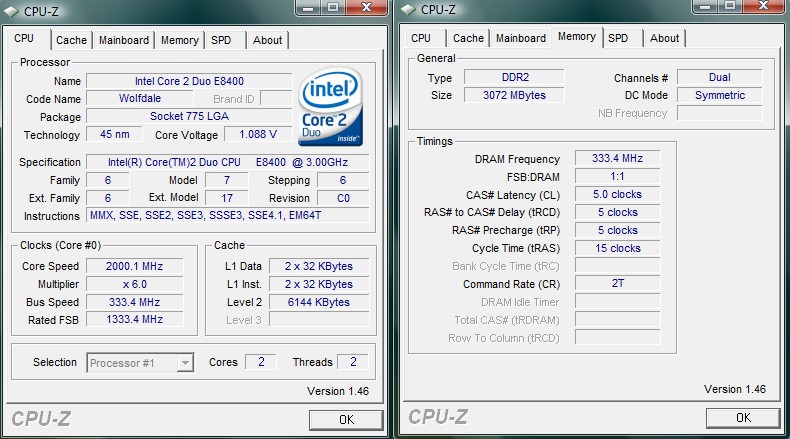This screenshot has width=790, height=439.
Task: Click the DRAM Frequency '333.4 MHz' value
Action: click(x=618, y=158)
